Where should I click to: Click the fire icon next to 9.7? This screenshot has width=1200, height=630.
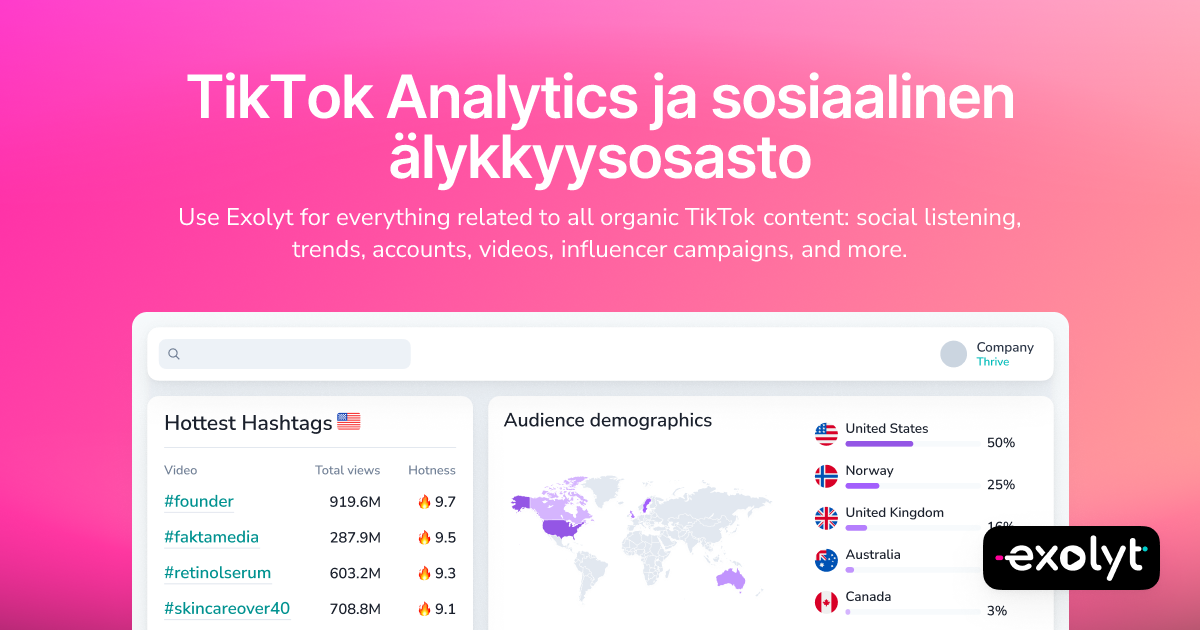click(424, 502)
